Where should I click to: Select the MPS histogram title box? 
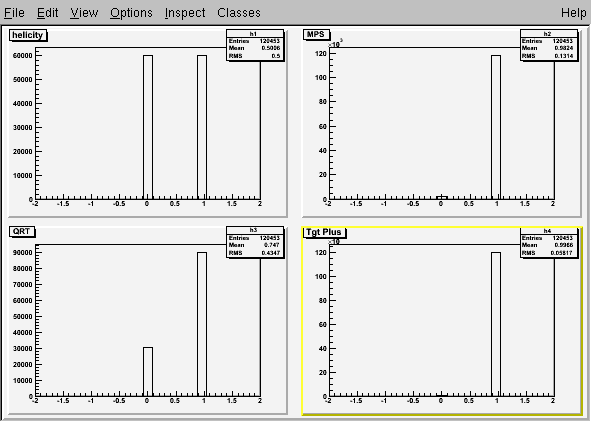click(316, 34)
